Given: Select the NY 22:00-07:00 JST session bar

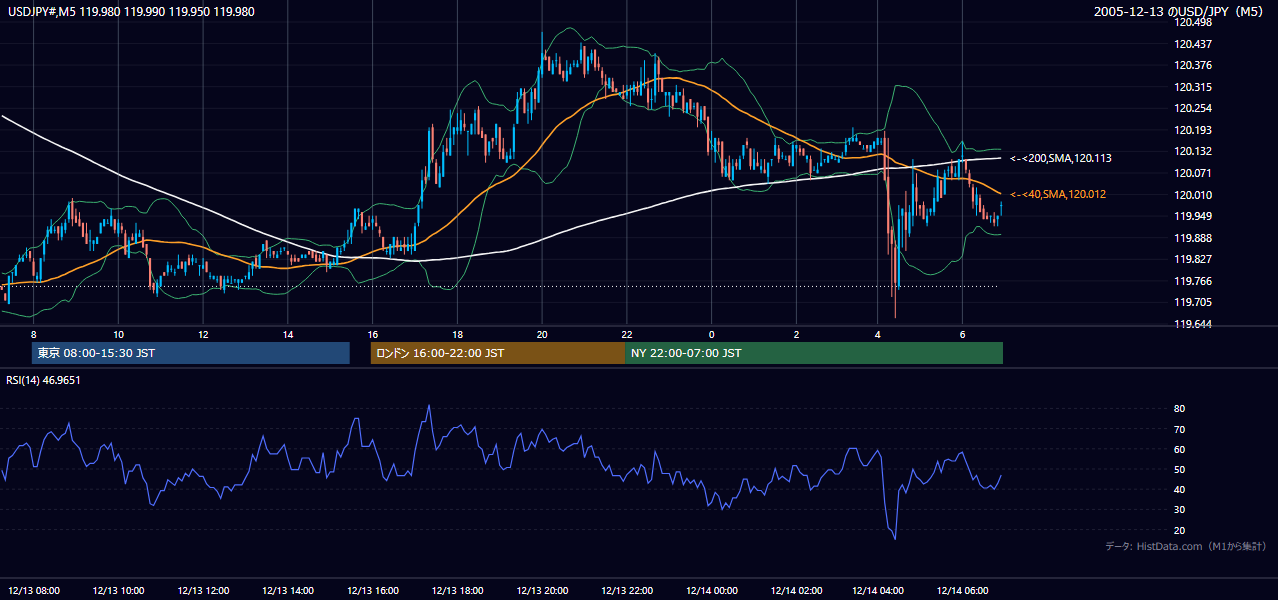Looking at the screenshot, I should tap(814, 353).
